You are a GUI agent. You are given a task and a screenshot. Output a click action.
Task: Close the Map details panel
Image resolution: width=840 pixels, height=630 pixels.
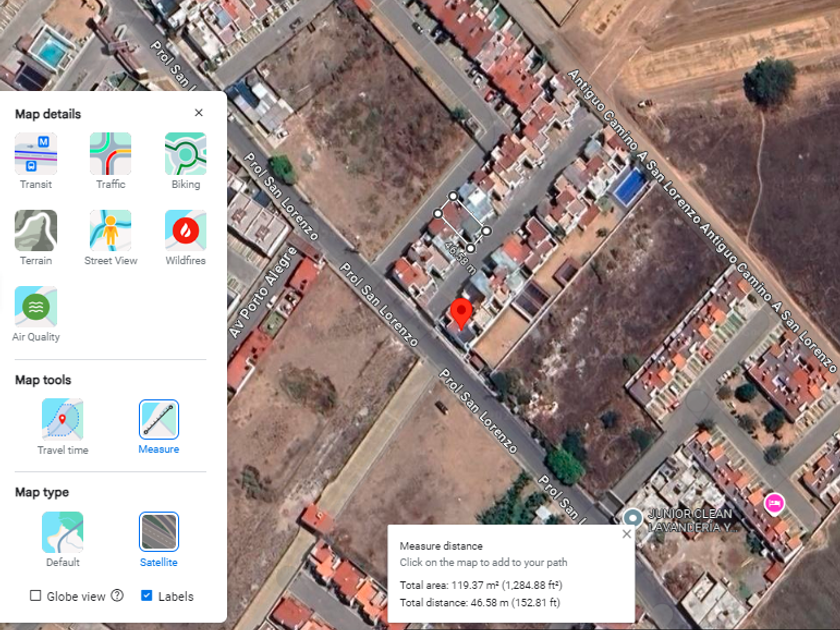[x=198, y=113]
